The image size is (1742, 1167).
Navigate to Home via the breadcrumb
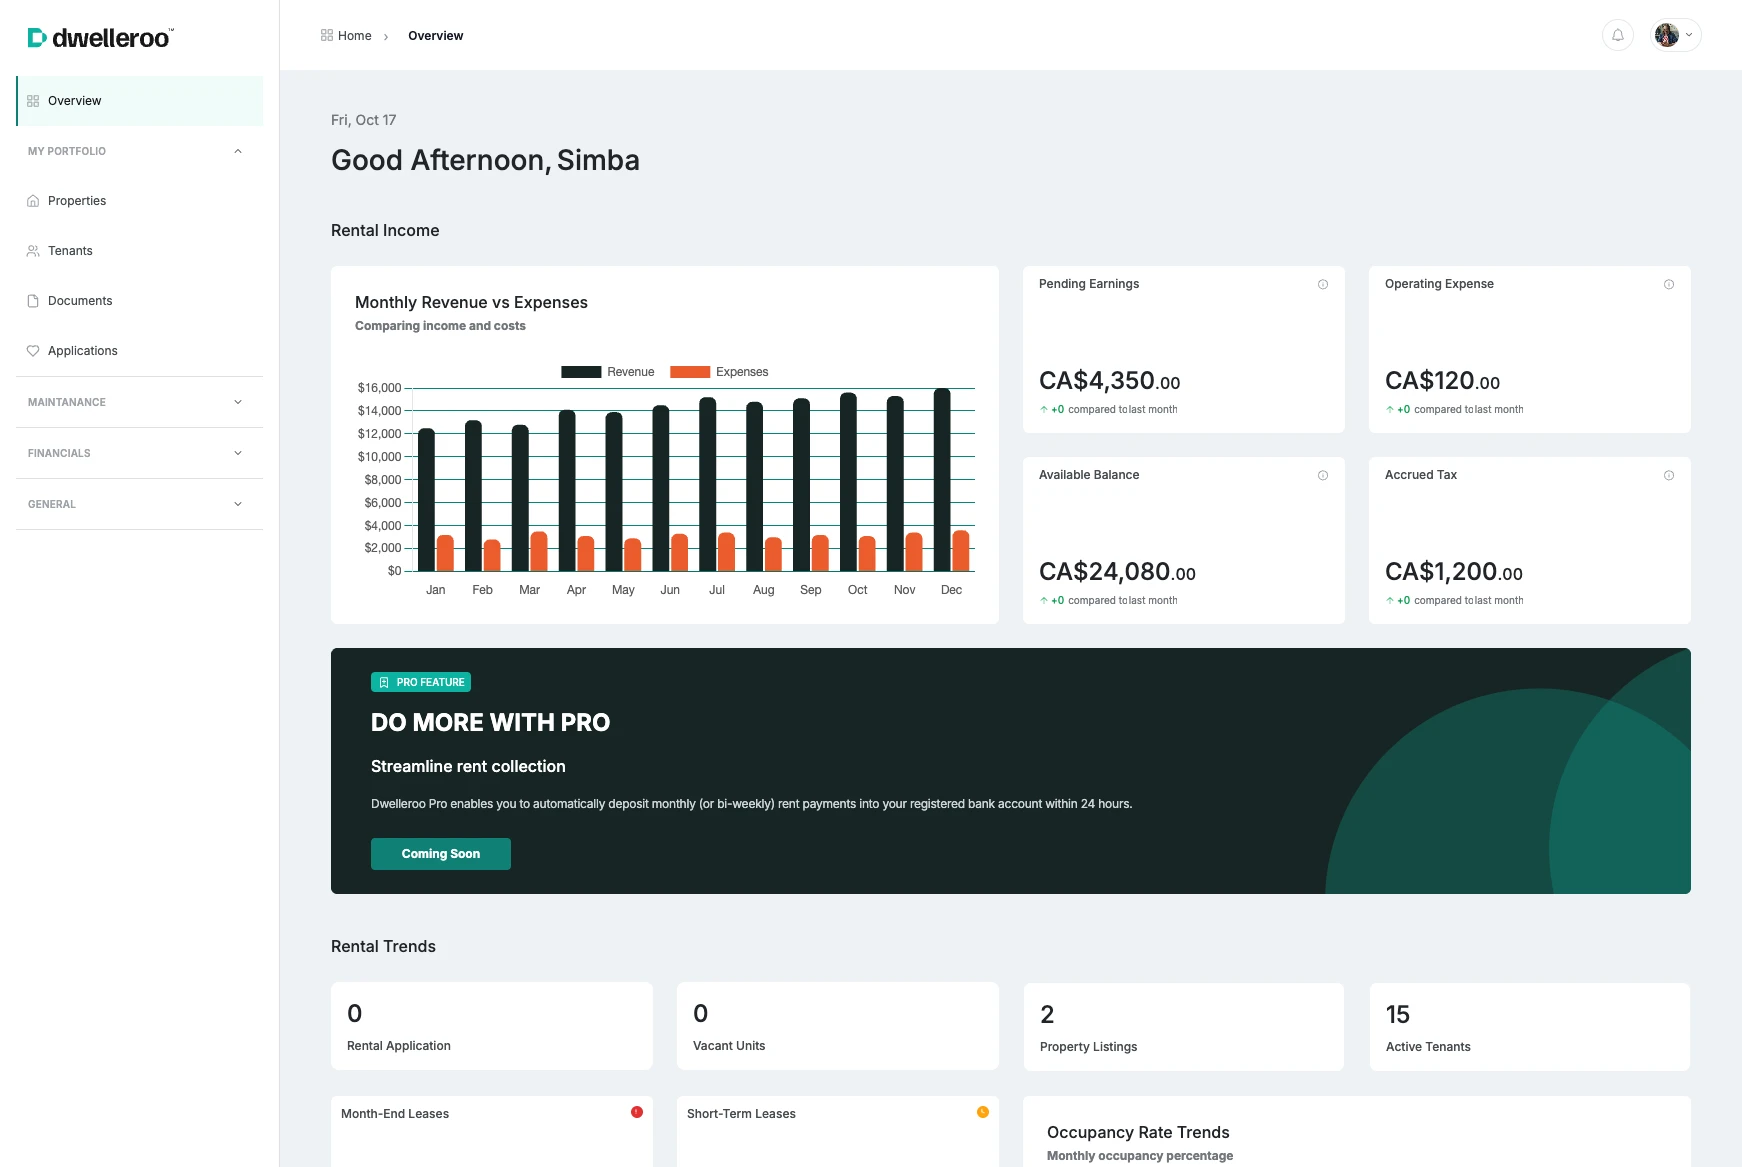354,35
